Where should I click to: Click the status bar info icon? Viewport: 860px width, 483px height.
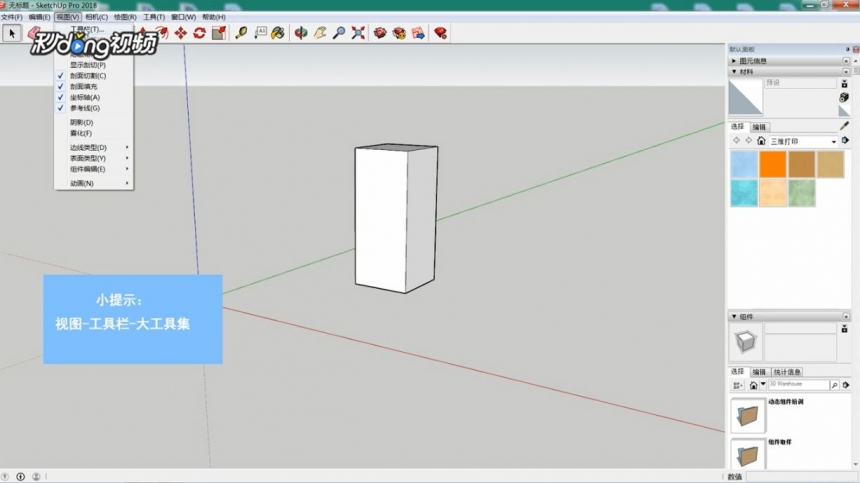[20, 477]
